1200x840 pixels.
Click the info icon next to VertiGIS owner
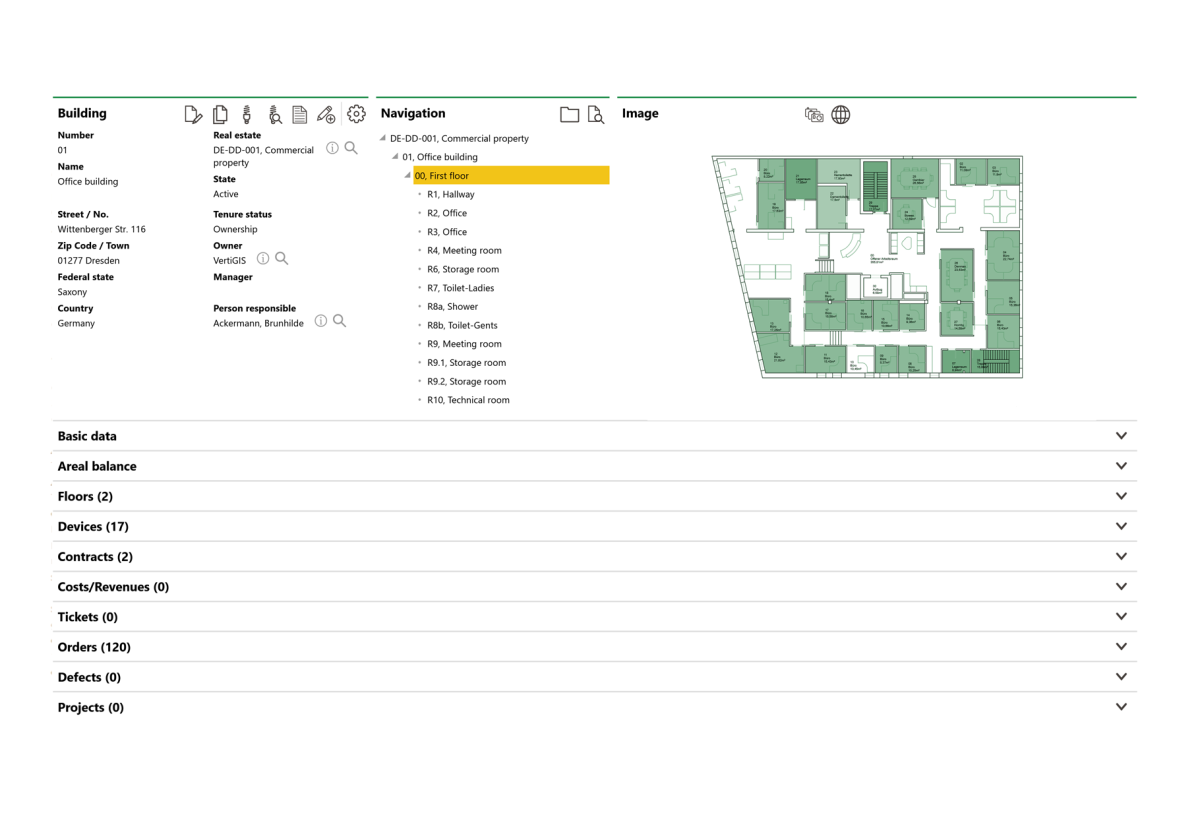[262, 259]
